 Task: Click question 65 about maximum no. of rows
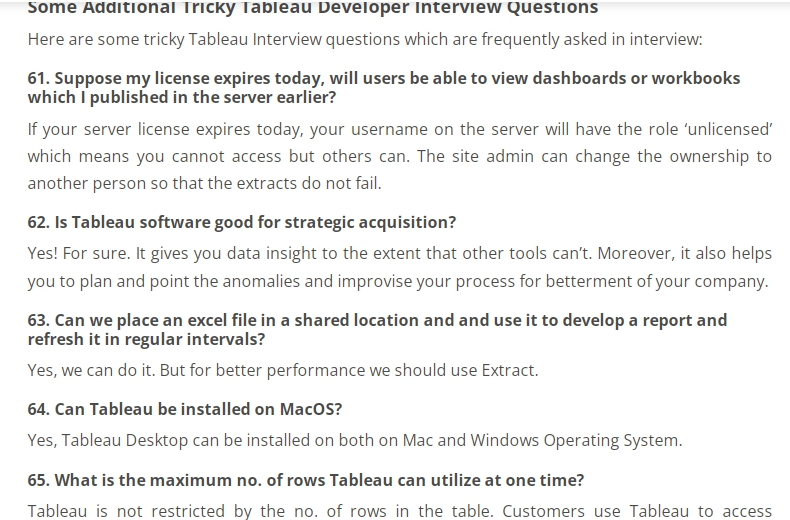click(x=306, y=480)
